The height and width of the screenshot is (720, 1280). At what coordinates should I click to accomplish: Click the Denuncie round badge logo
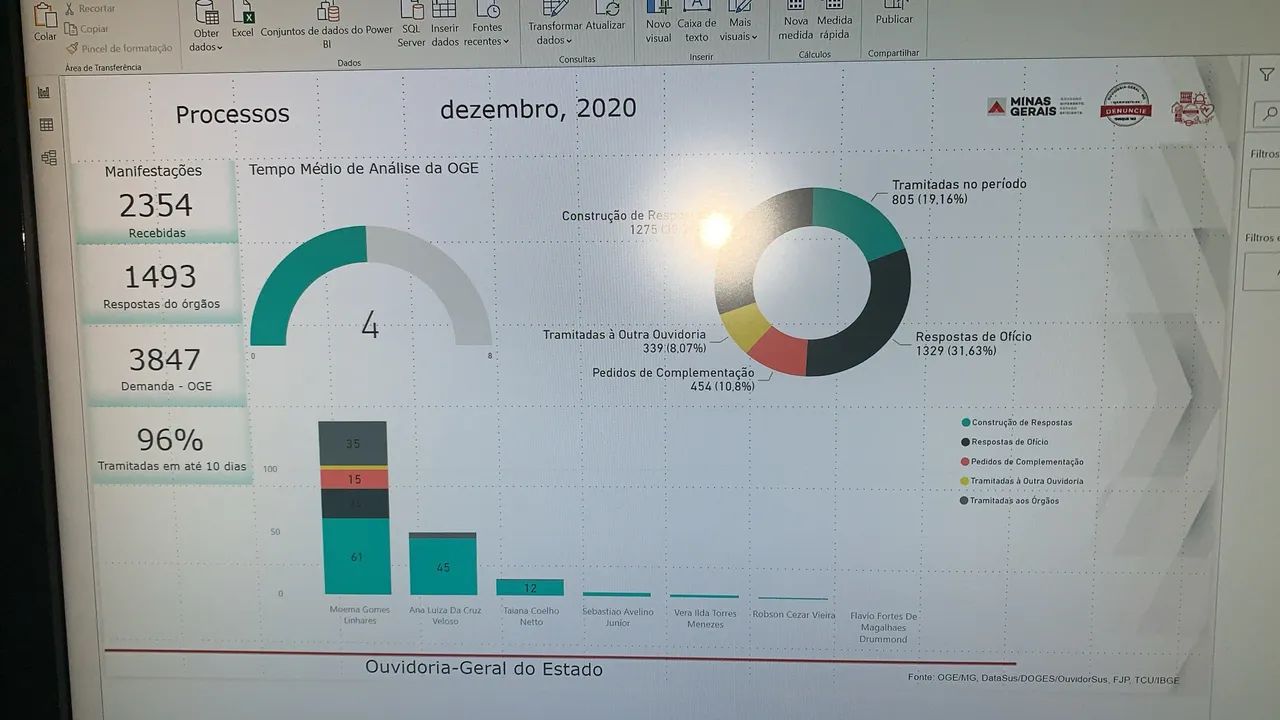point(1126,104)
